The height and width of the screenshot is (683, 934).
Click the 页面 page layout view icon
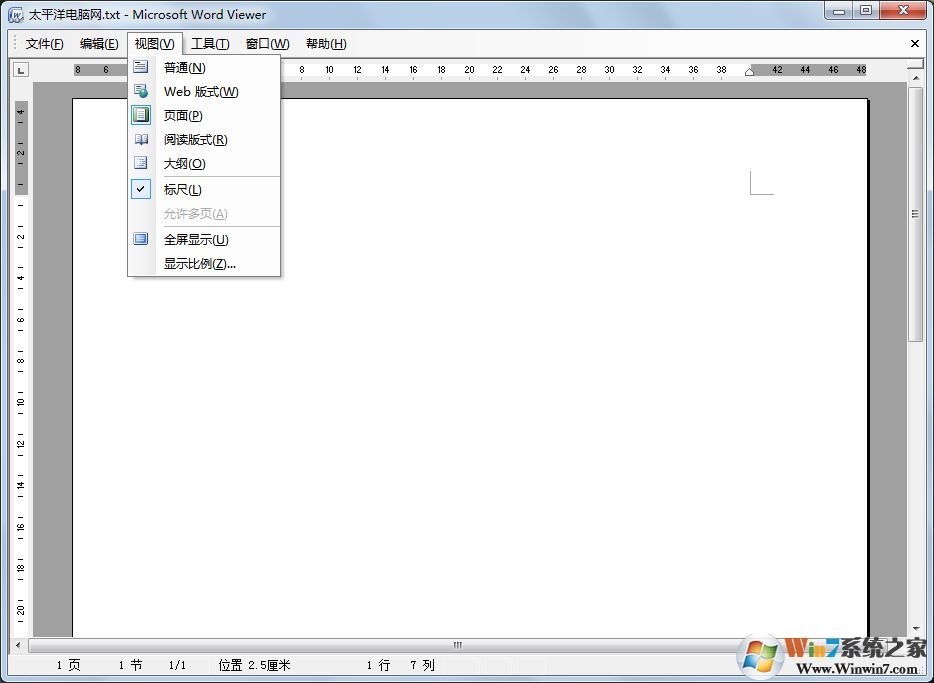pyautogui.click(x=141, y=115)
